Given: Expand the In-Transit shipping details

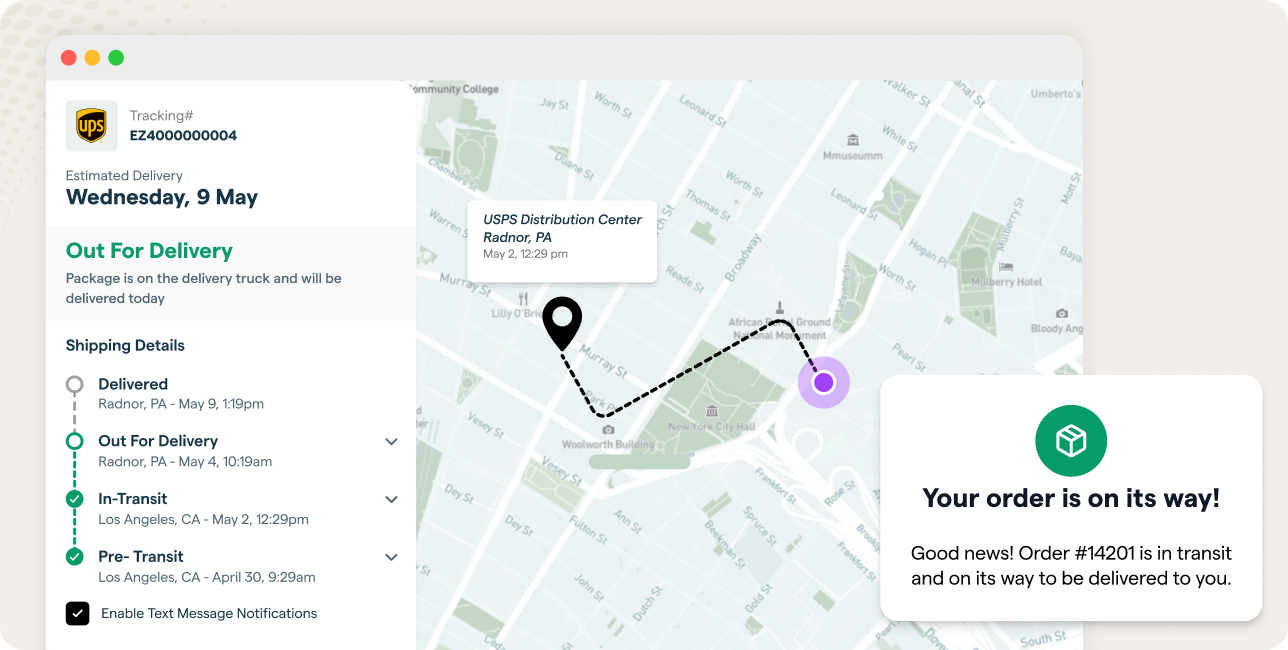Looking at the screenshot, I should click(x=391, y=499).
